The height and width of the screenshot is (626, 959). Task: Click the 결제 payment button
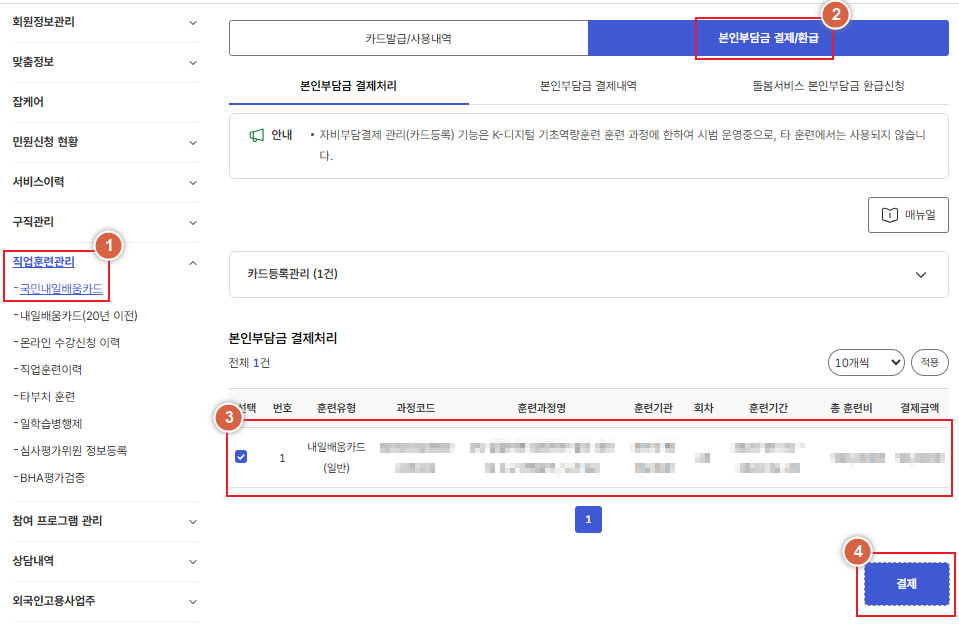tap(905, 584)
